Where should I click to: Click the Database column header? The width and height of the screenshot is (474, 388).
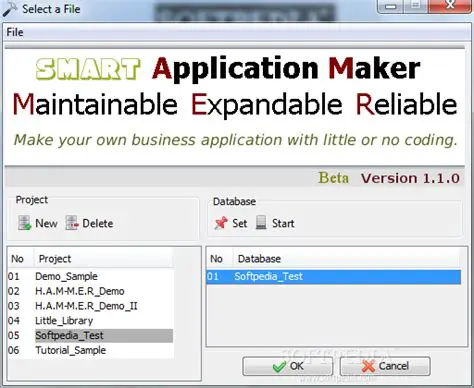click(x=346, y=259)
